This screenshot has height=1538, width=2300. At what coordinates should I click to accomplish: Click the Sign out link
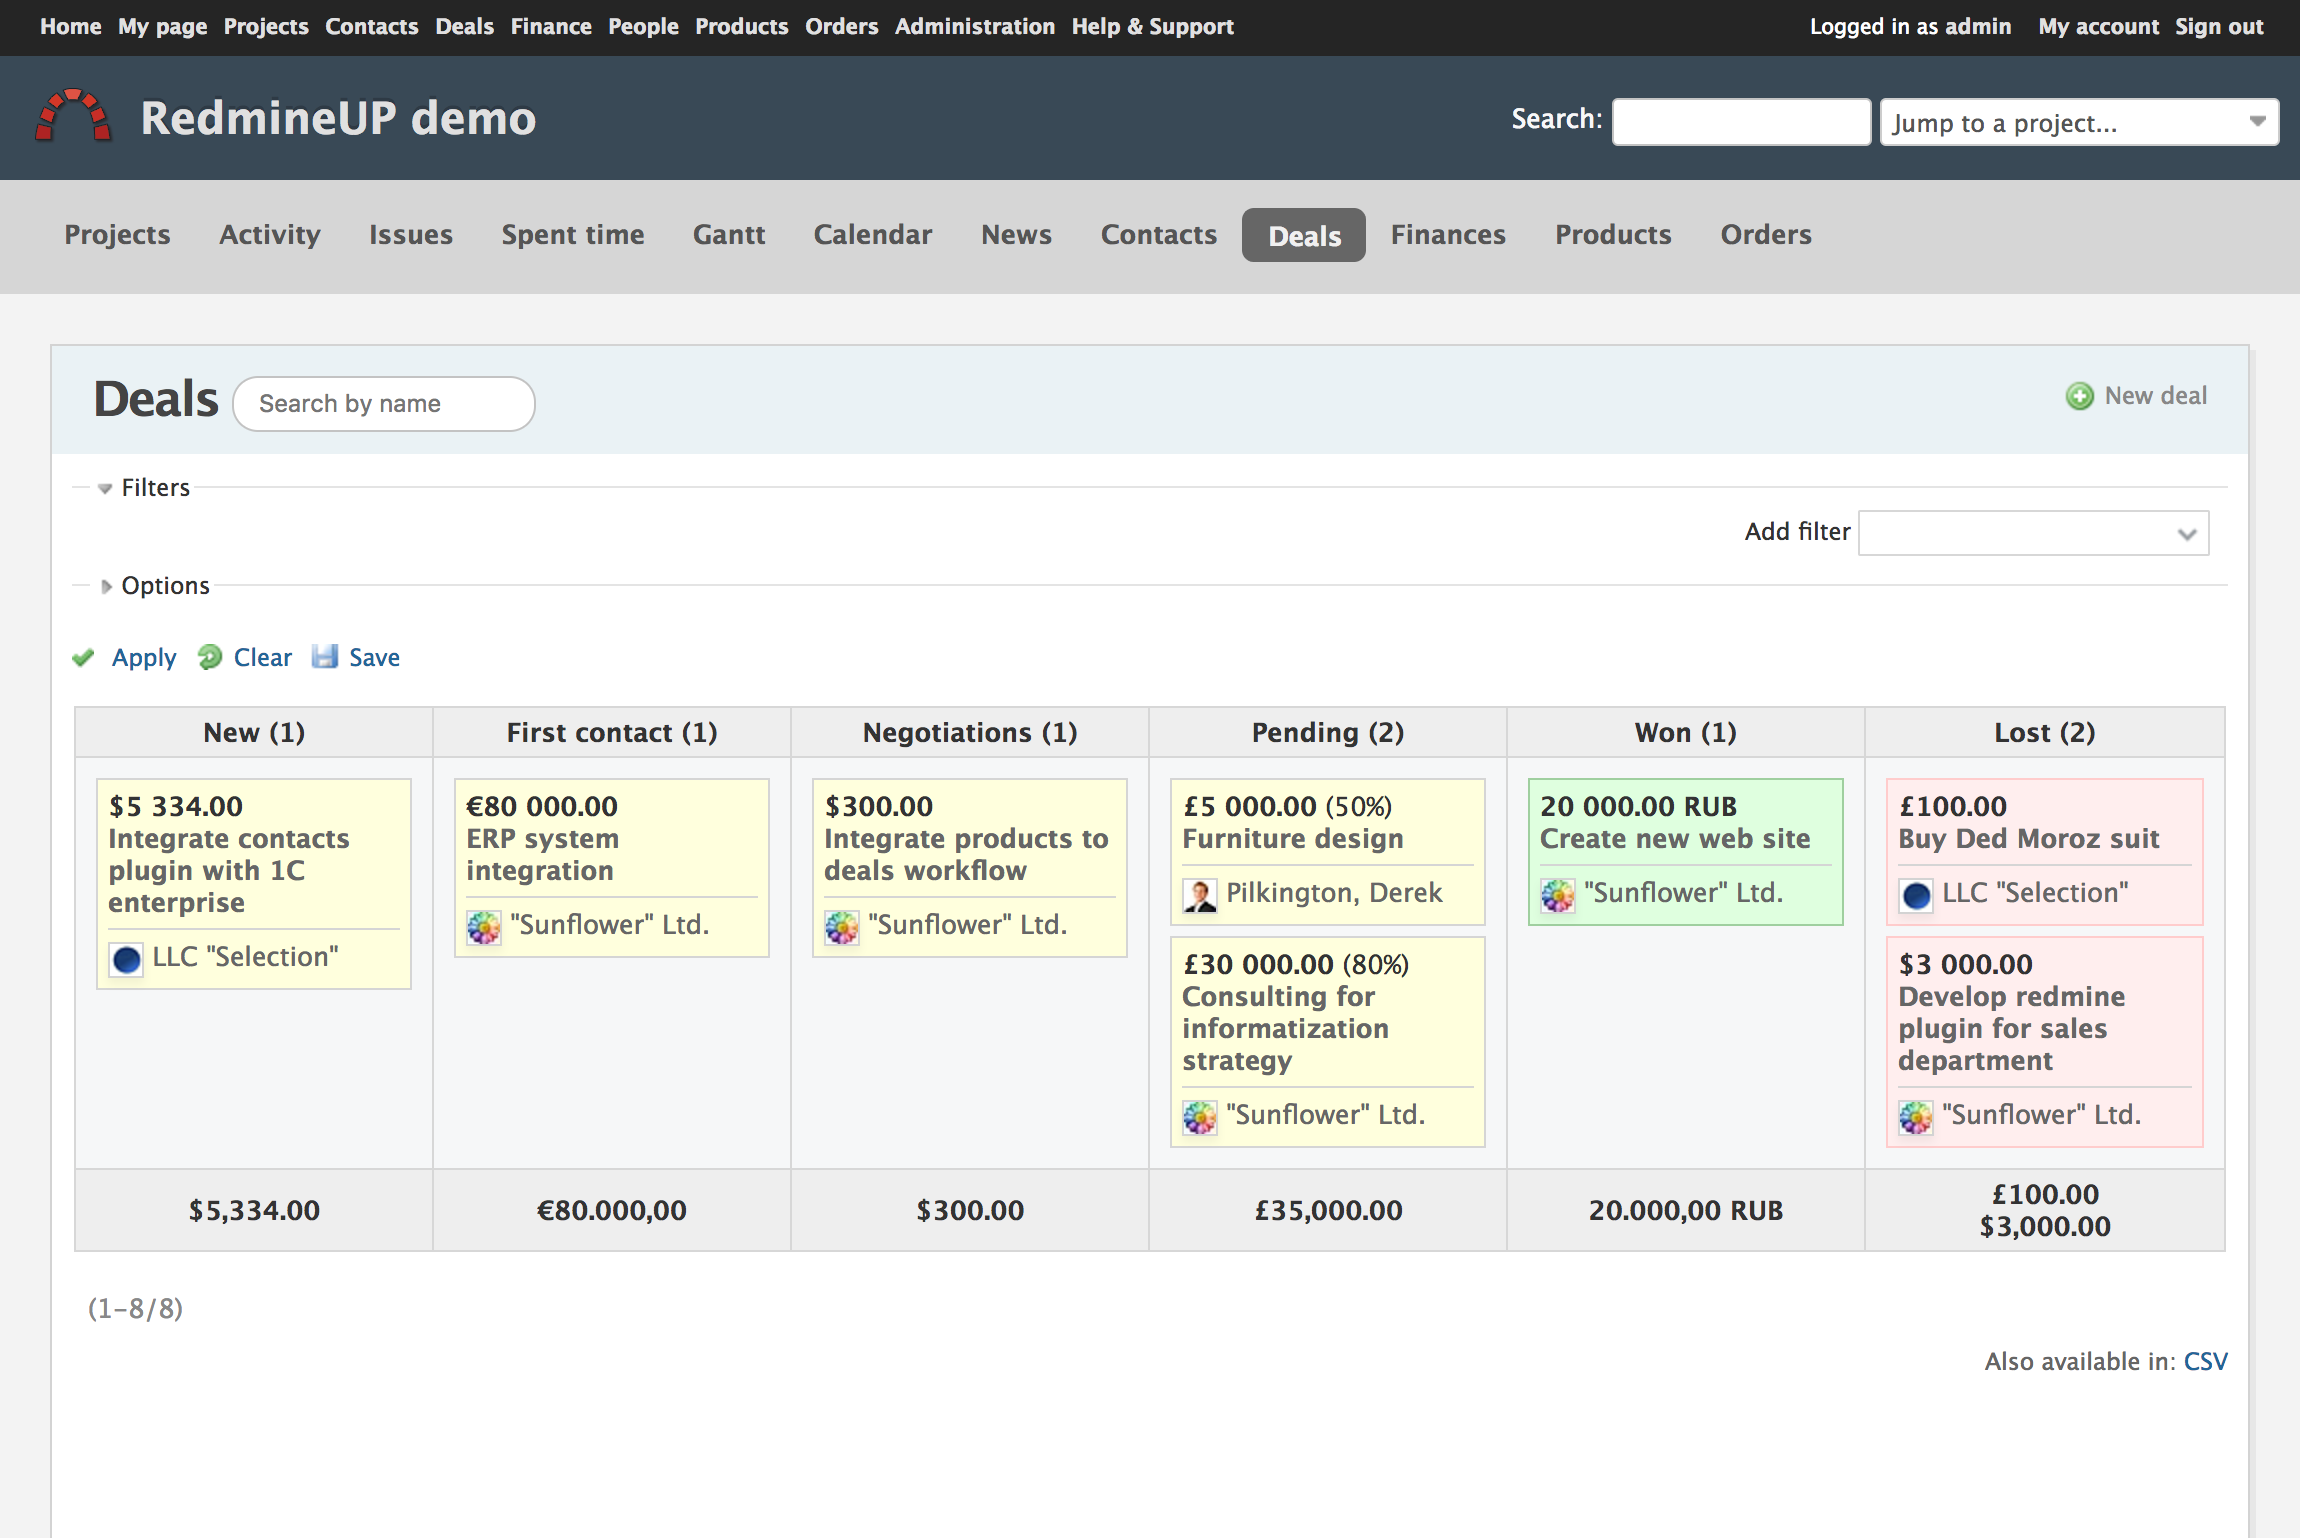point(2218,26)
